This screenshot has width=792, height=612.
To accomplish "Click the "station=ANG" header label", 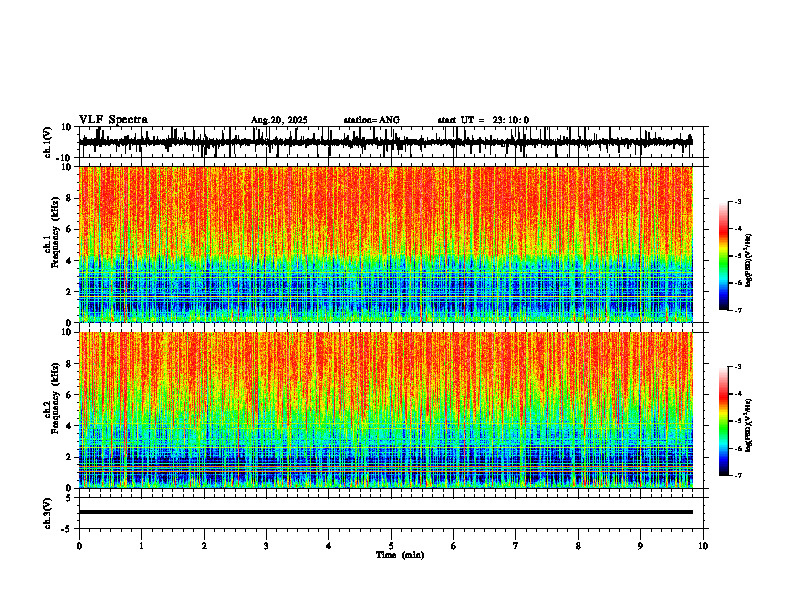I will [371, 120].
